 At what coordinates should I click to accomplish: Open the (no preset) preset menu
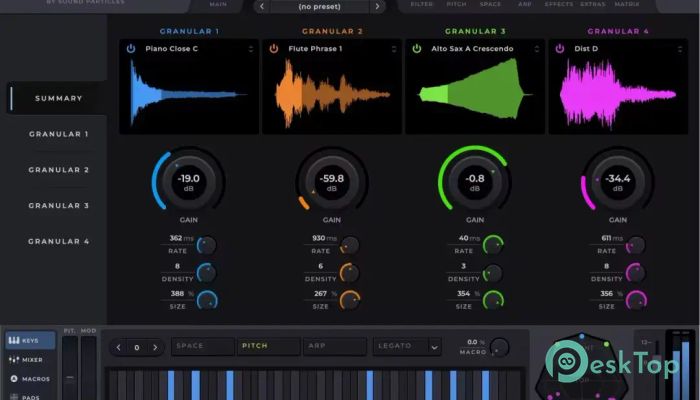tap(320, 6)
